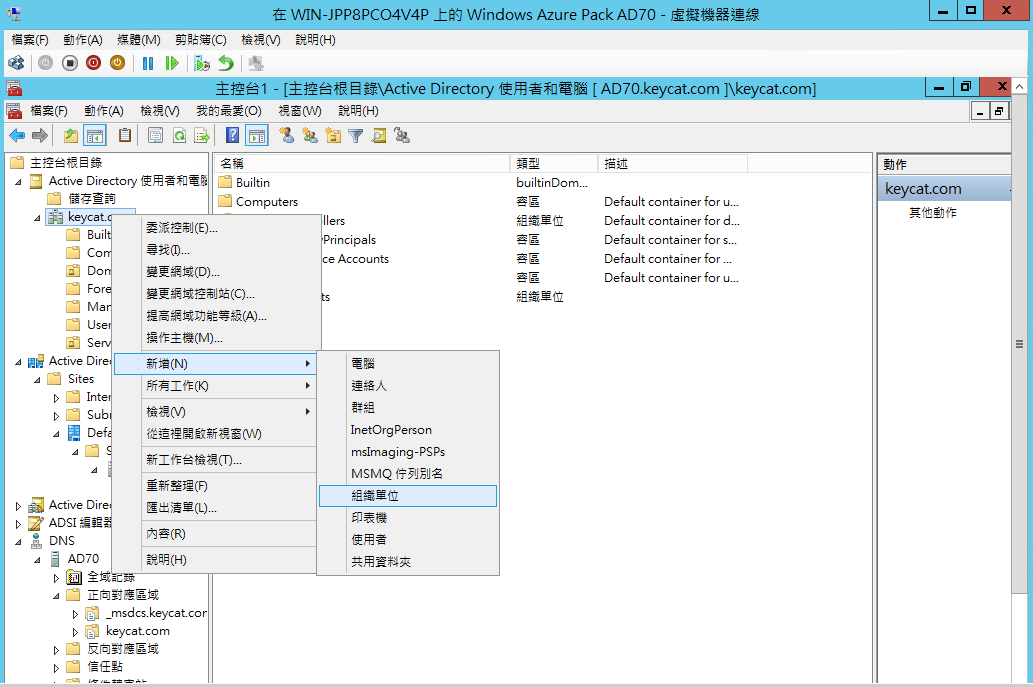This screenshot has height=687, width=1033.
Task: Collapse the 正向對應區域 node
Action: point(56,596)
